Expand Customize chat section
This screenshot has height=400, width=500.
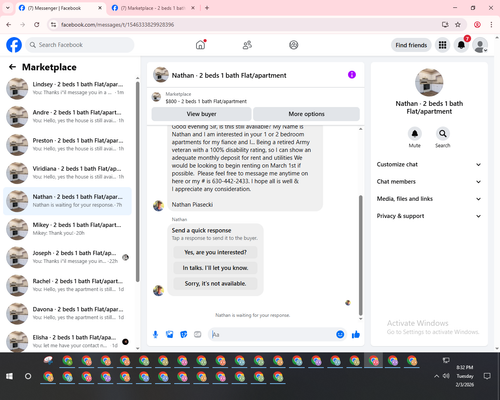[429, 164]
